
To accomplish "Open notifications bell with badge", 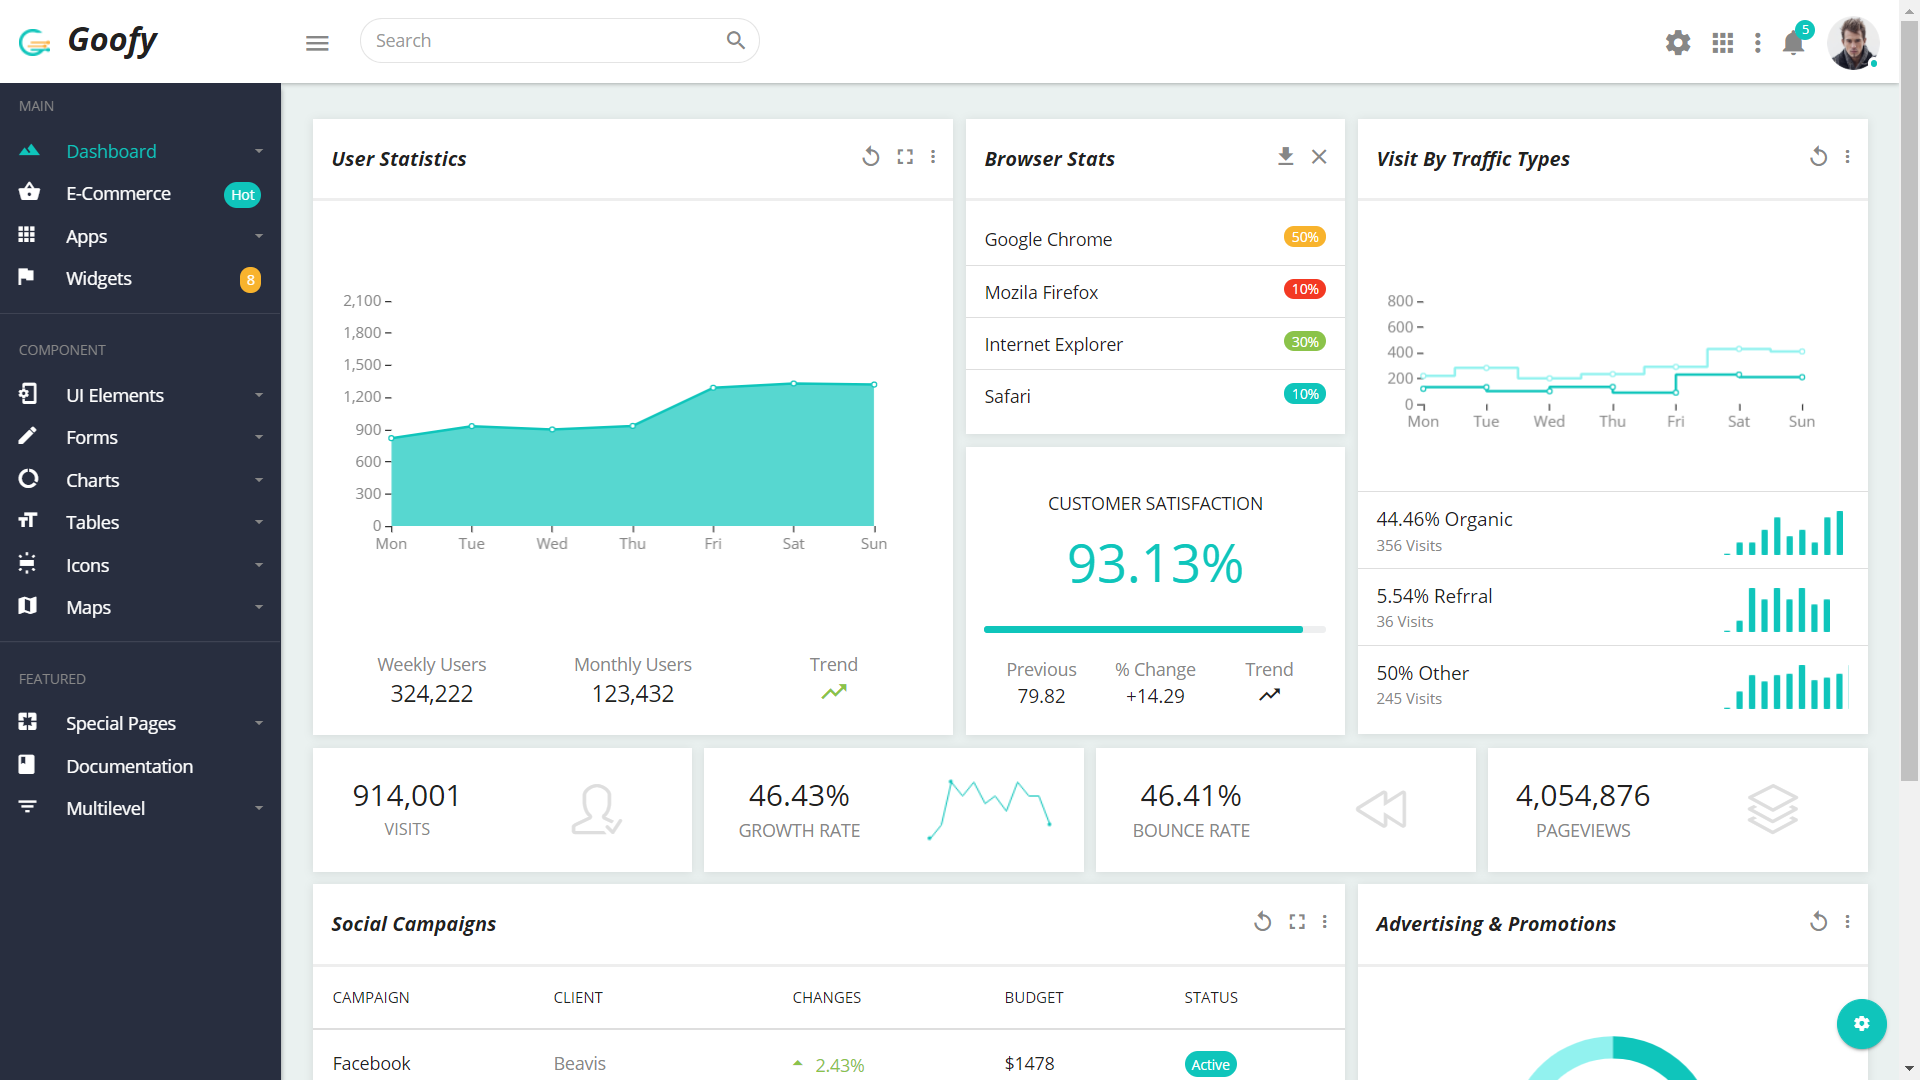I will (1793, 43).
